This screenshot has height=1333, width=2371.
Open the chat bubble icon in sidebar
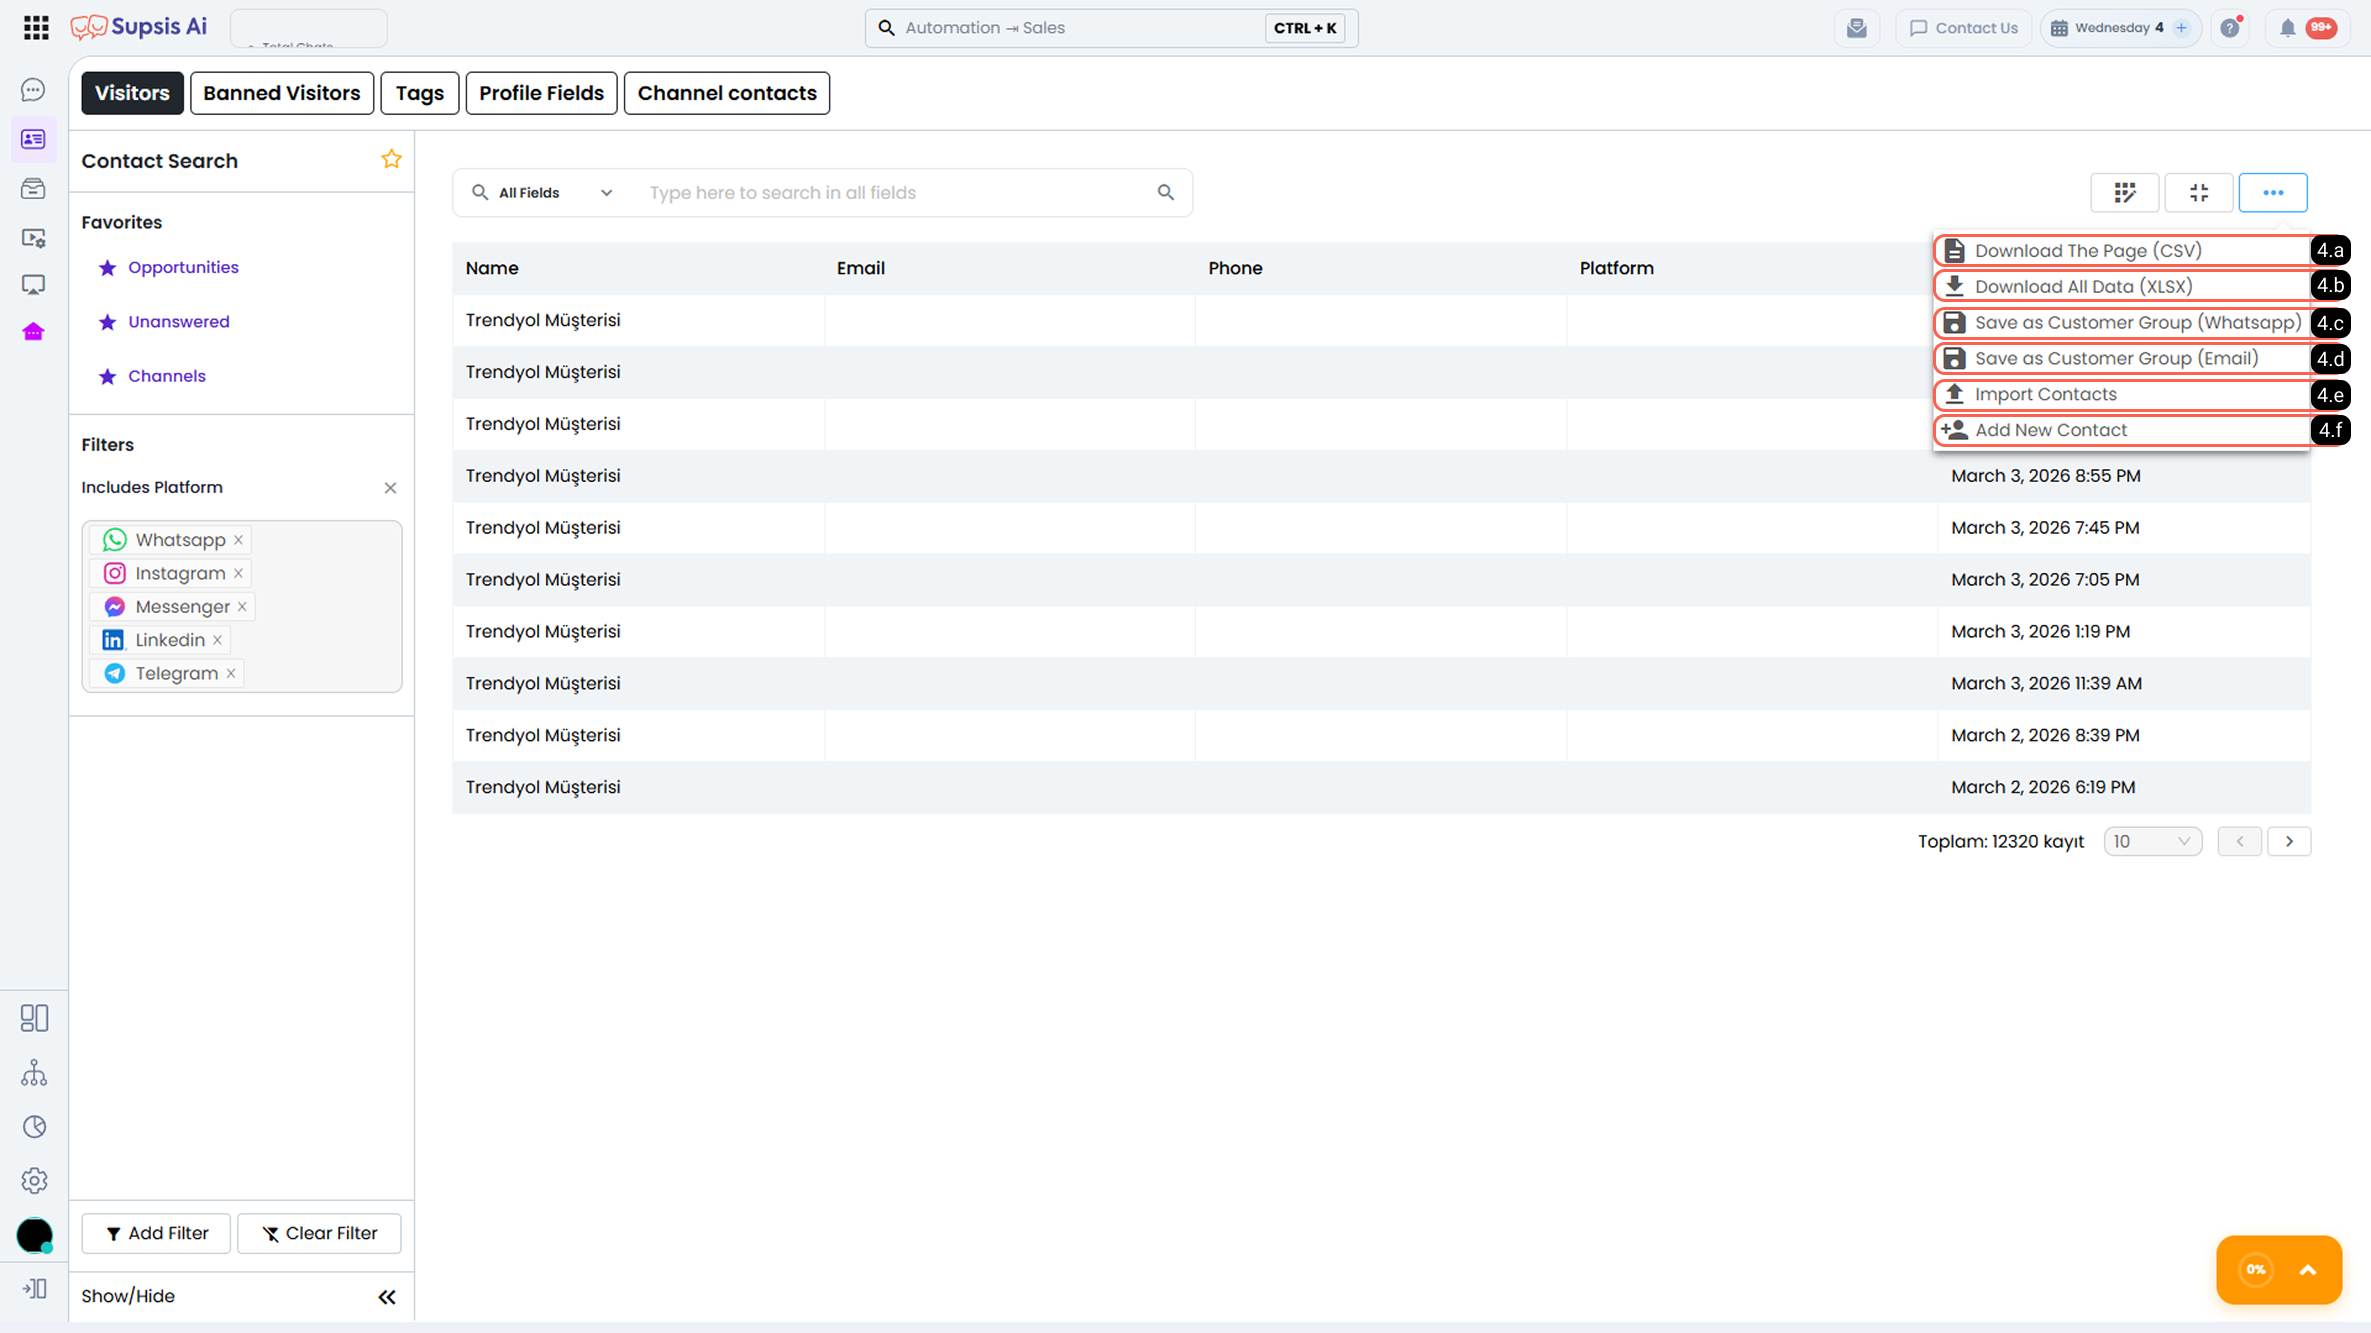(33, 90)
